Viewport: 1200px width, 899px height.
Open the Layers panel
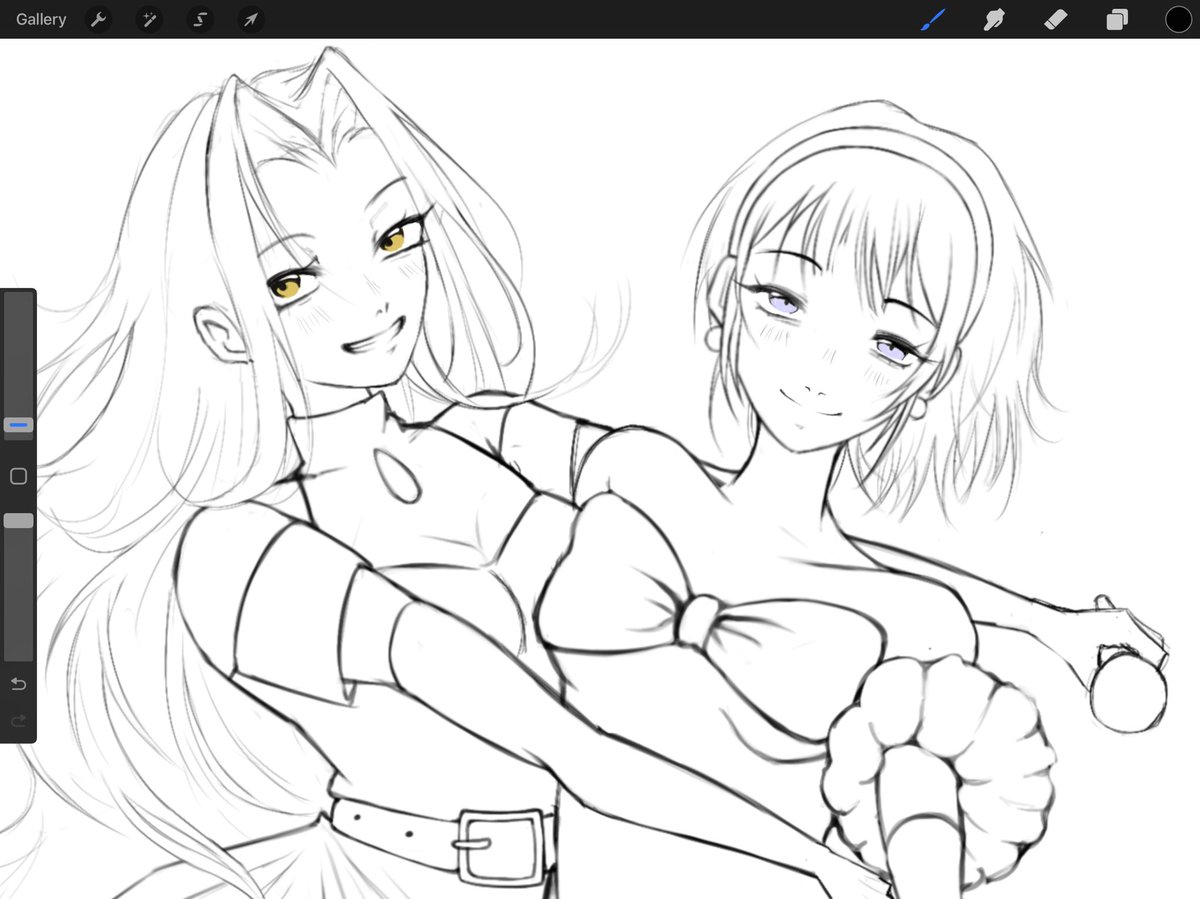tap(1117, 19)
